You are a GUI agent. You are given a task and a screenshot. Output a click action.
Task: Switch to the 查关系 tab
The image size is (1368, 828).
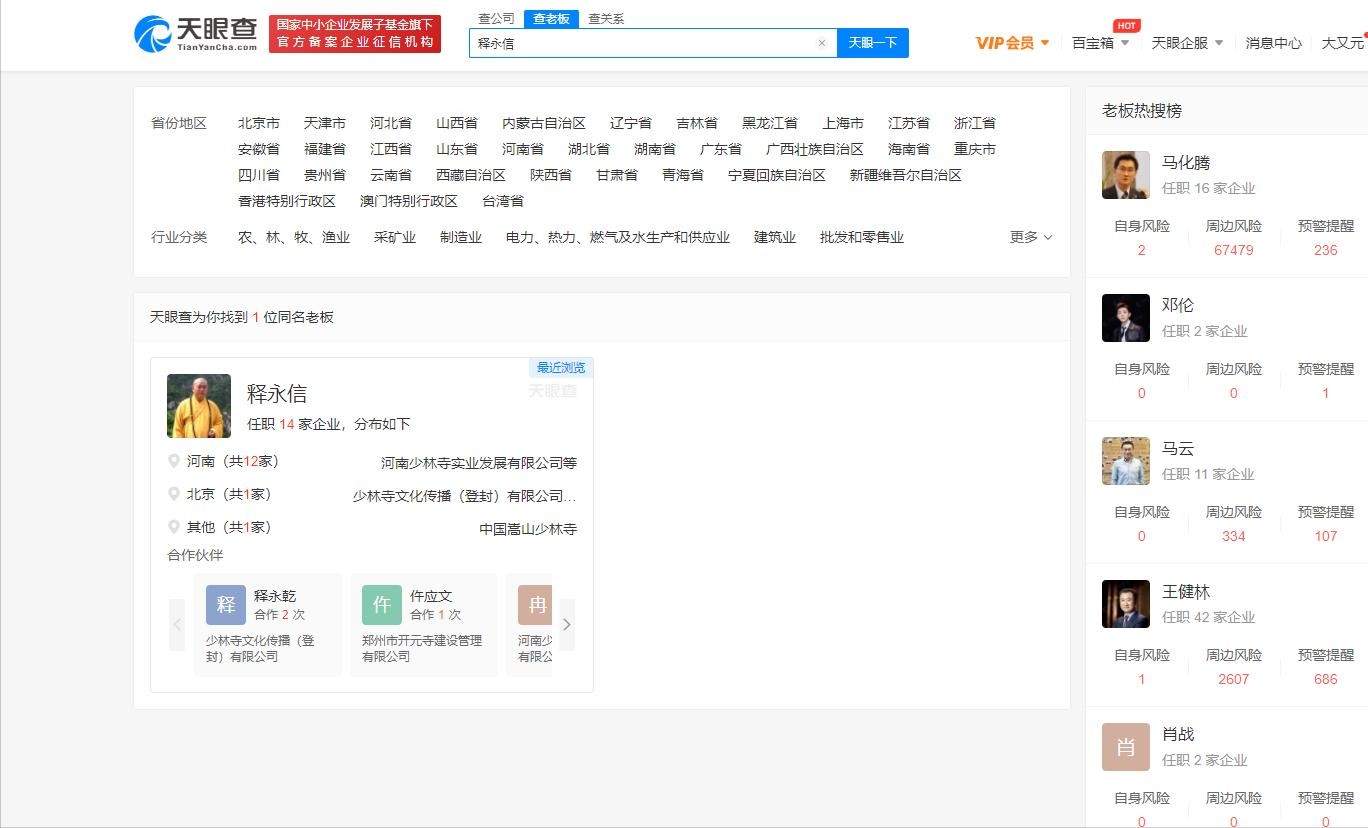(x=606, y=18)
